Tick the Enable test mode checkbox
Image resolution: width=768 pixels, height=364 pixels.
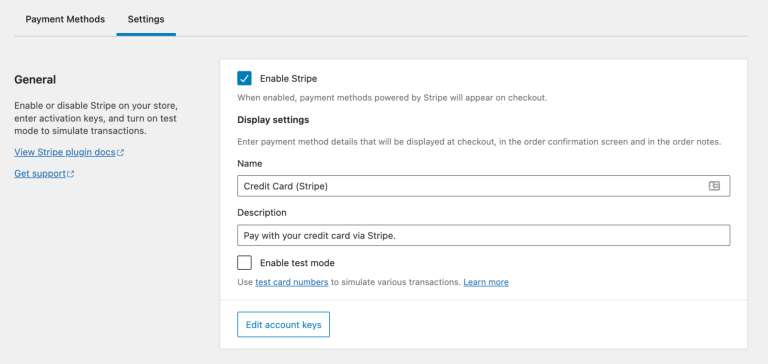(x=244, y=263)
